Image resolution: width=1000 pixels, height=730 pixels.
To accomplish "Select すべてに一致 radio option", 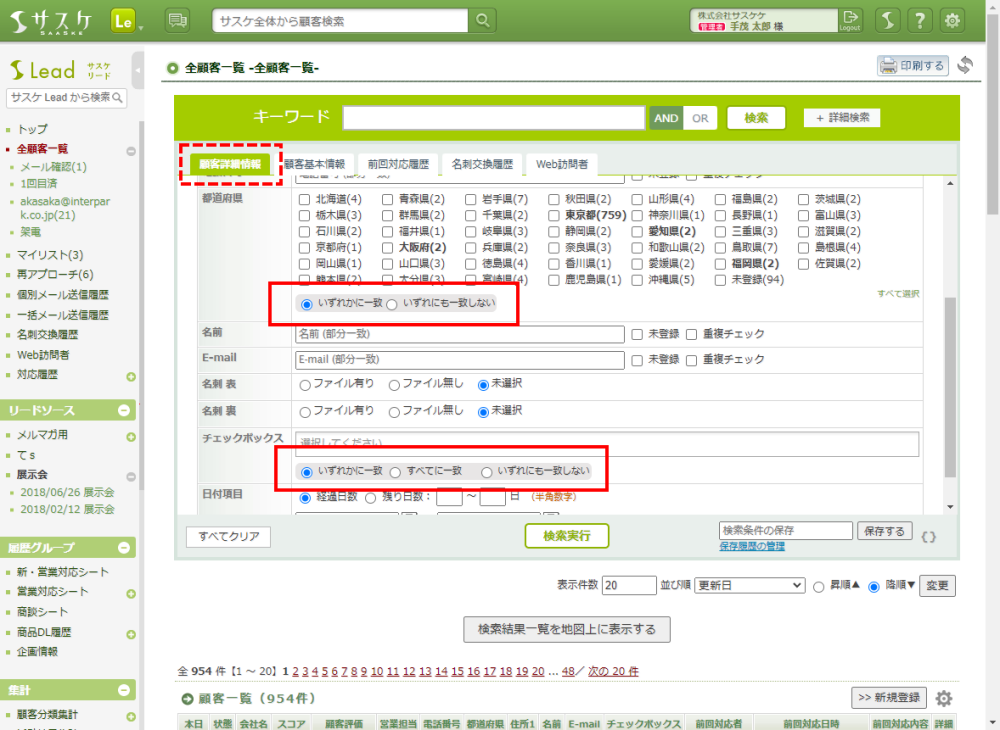I will pos(396,471).
